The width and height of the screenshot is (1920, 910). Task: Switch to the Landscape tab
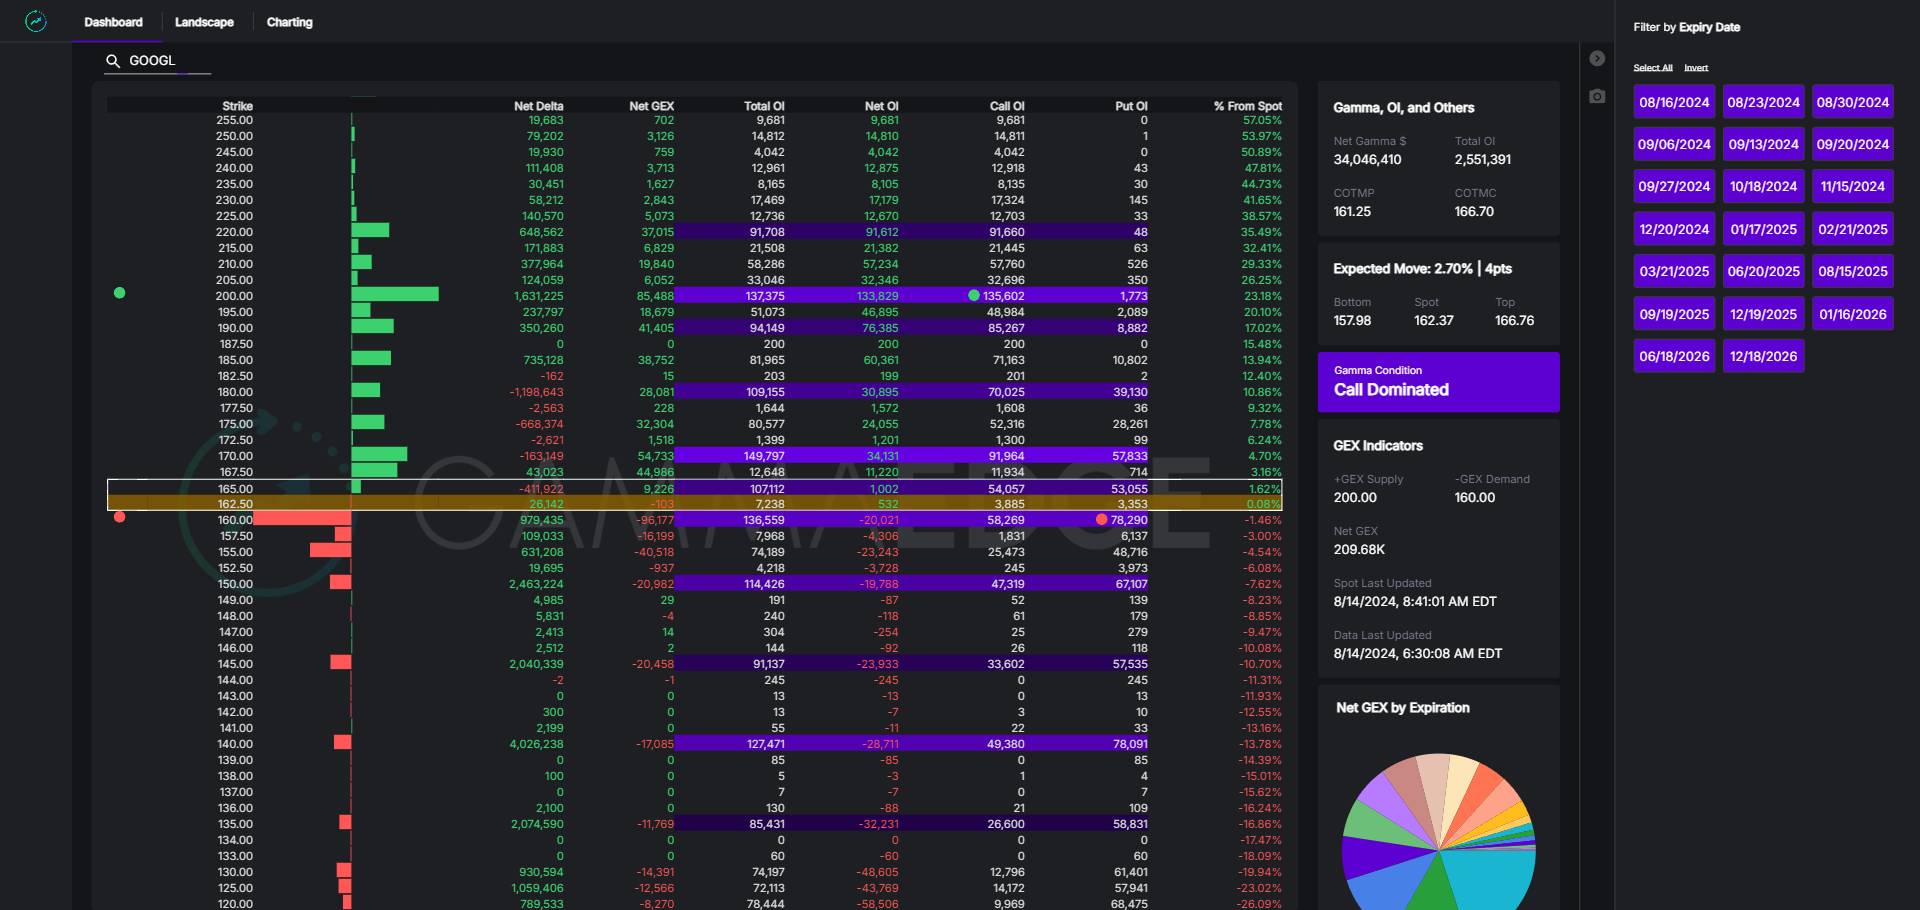tap(204, 22)
